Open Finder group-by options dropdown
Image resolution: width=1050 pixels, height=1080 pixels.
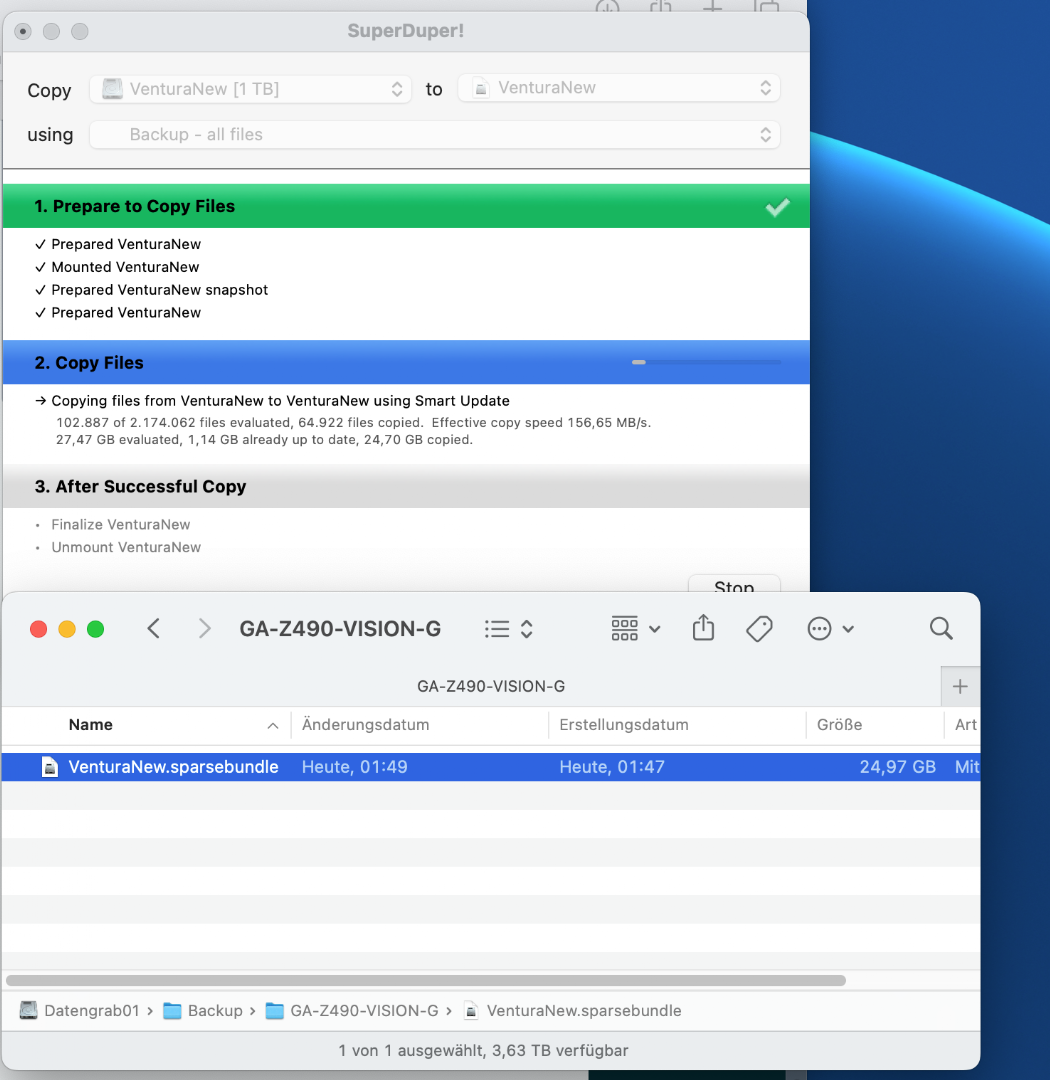[635, 628]
